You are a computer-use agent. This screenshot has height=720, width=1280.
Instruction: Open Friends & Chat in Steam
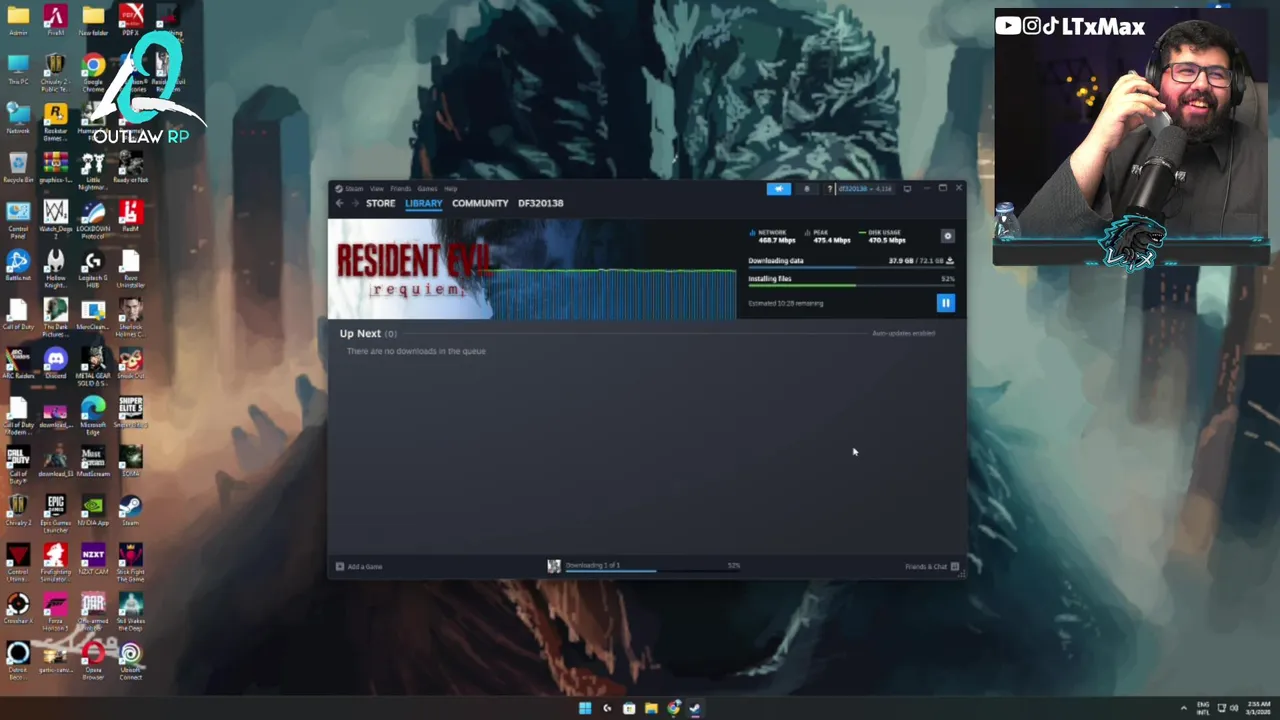932,566
